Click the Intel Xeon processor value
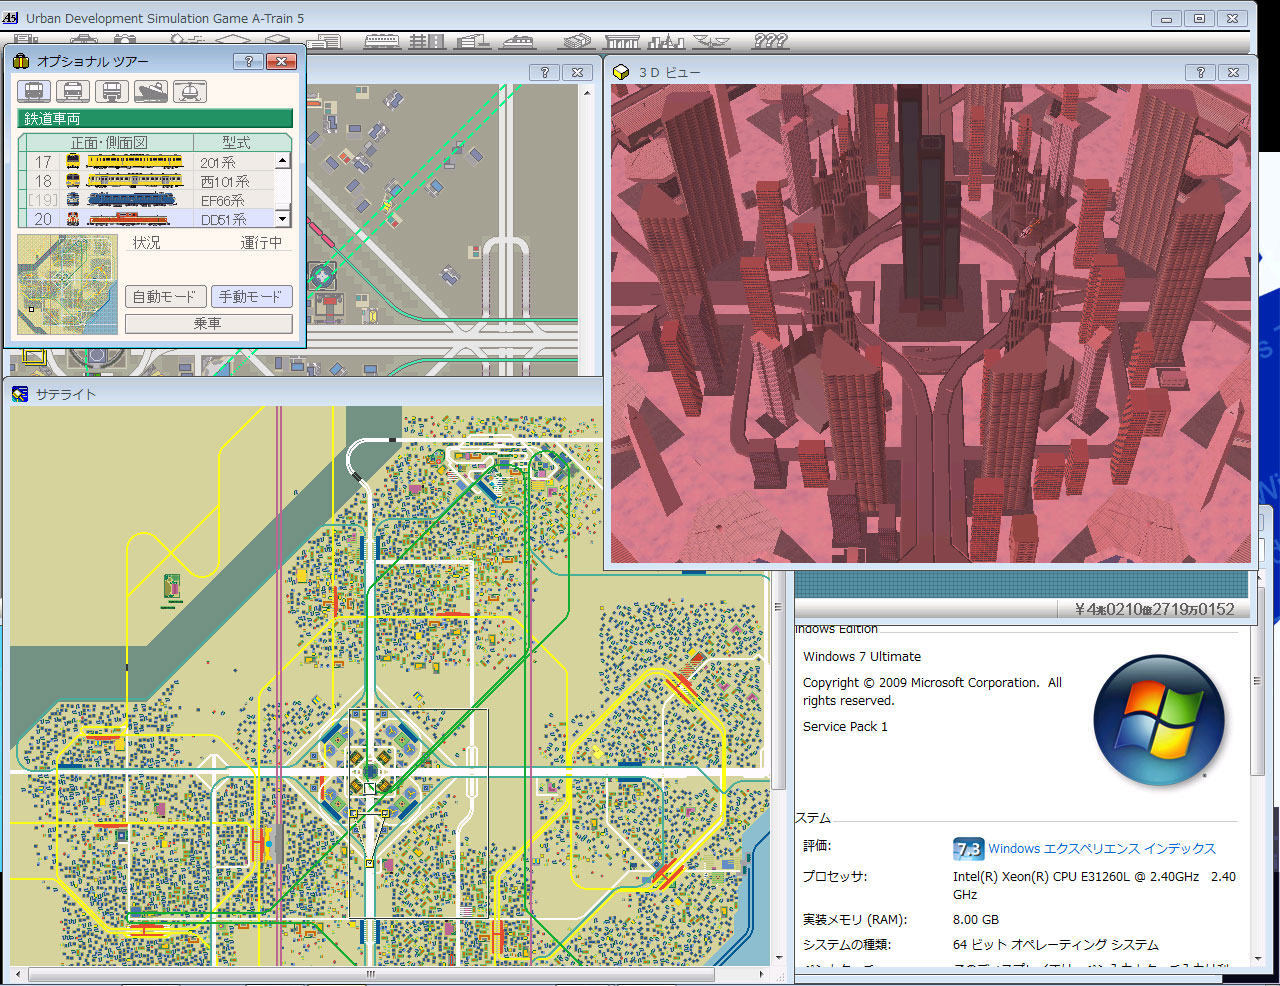The width and height of the screenshot is (1280, 986). point(1094,885)
